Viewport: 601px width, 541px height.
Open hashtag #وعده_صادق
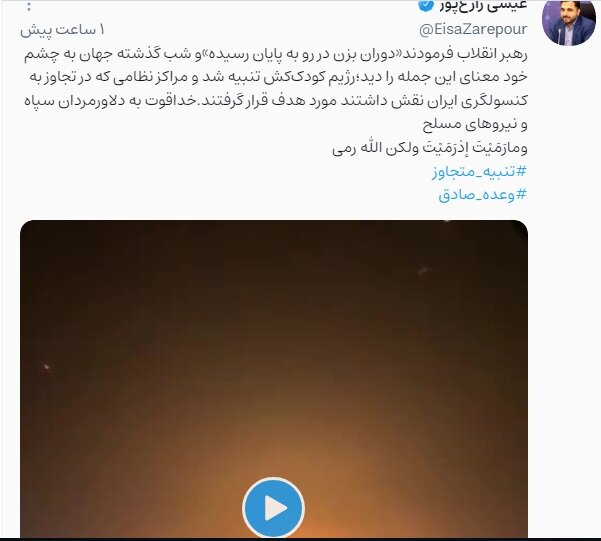(x=483, y=195)
